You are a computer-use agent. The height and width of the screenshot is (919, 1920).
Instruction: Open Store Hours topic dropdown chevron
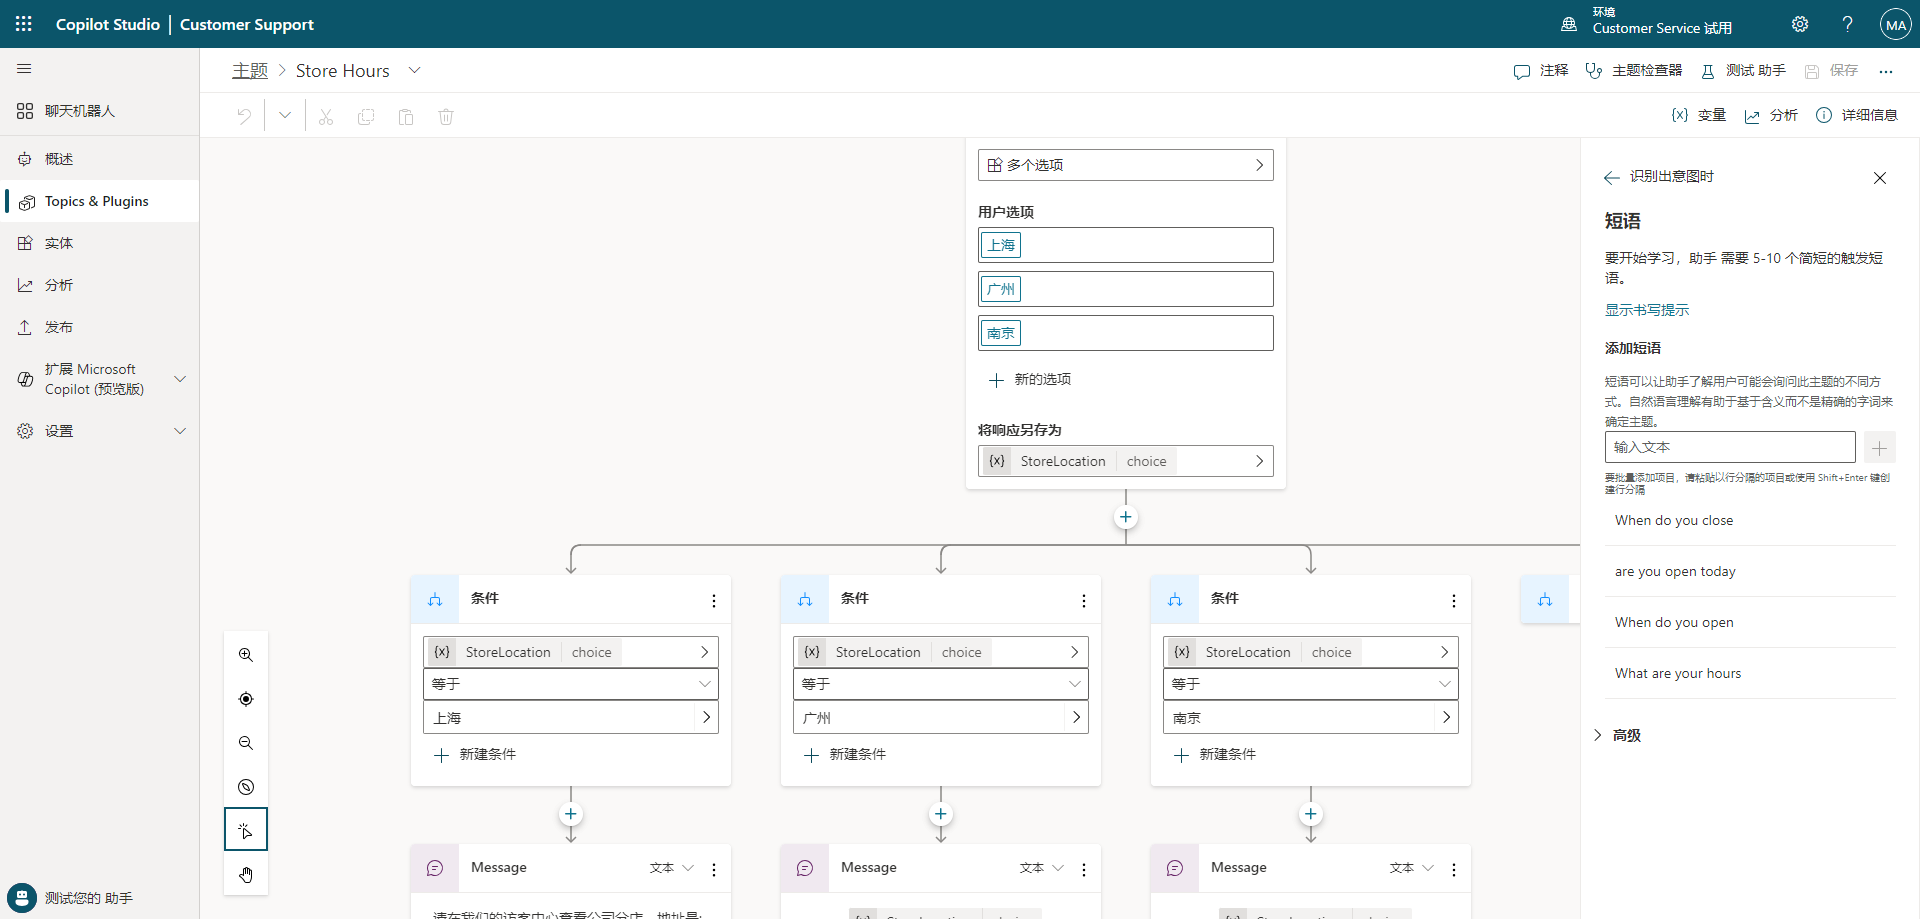coord(415,70)
